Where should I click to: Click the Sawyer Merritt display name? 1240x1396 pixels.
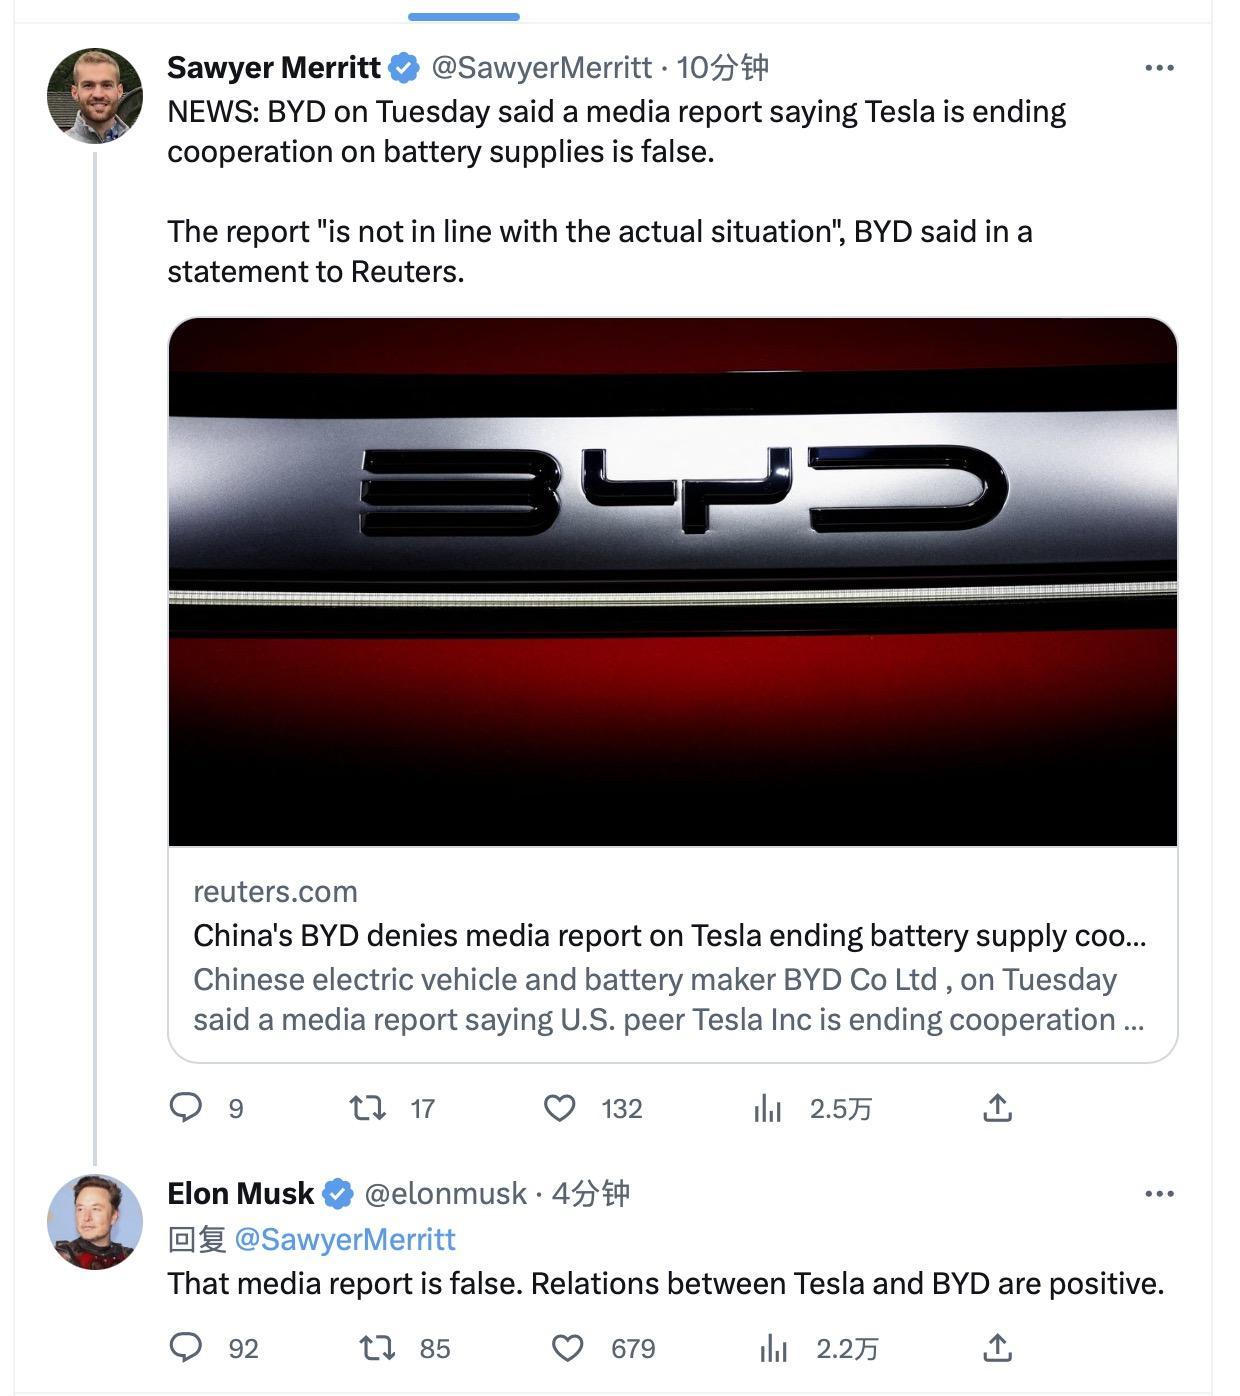coord(273,68)
